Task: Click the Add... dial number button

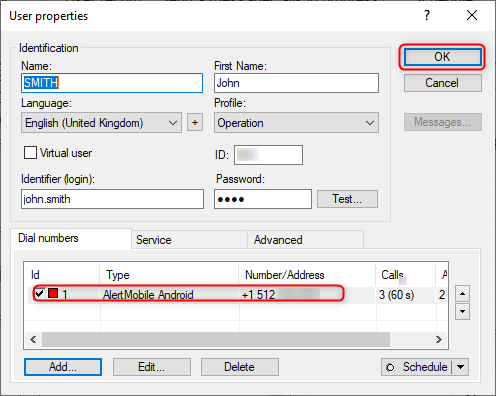Action: (63, 367)
